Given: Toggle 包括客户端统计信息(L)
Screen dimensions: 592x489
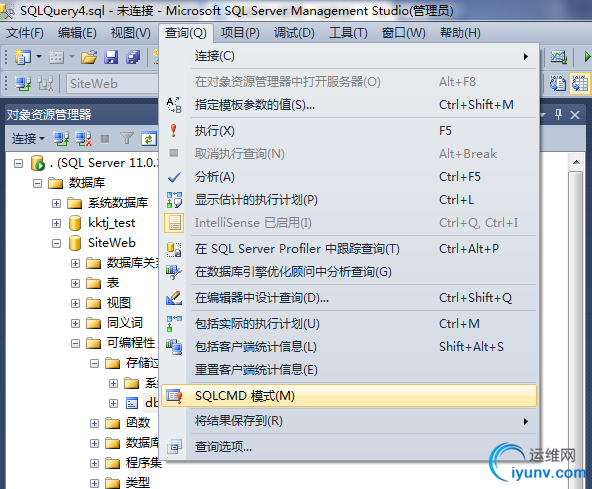Looking at the screenshot, I should point(349,347).
